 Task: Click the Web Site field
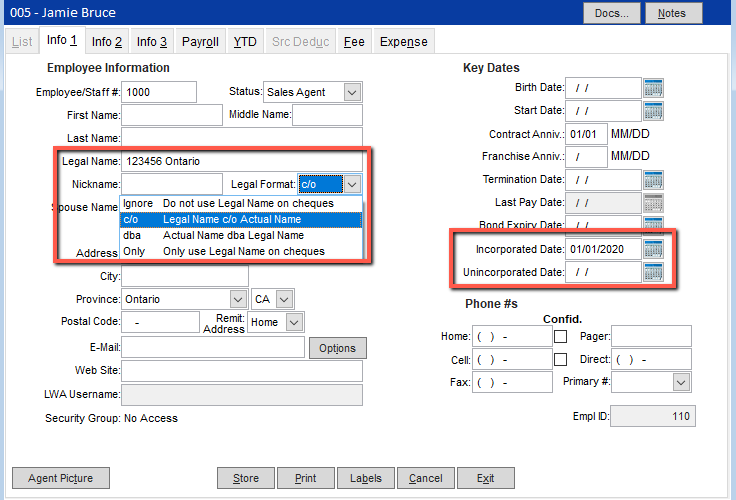242,370
